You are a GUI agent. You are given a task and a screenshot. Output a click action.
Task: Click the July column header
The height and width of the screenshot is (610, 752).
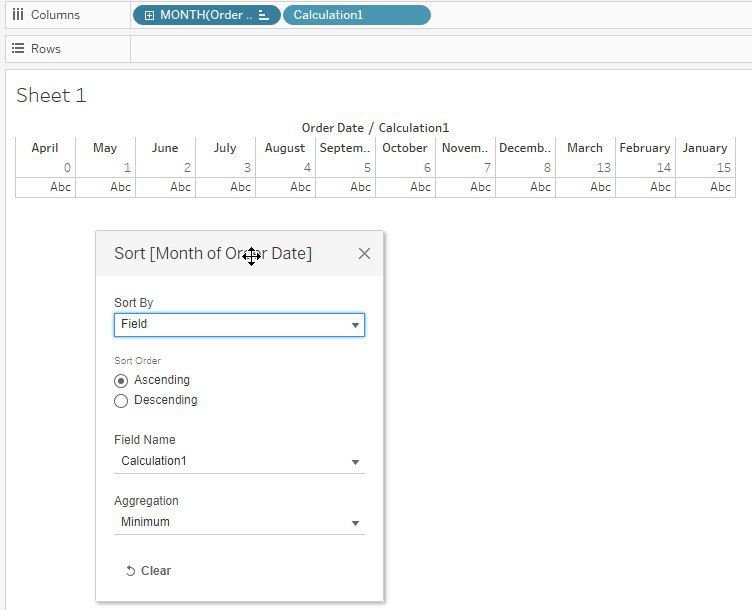(225, 148)
